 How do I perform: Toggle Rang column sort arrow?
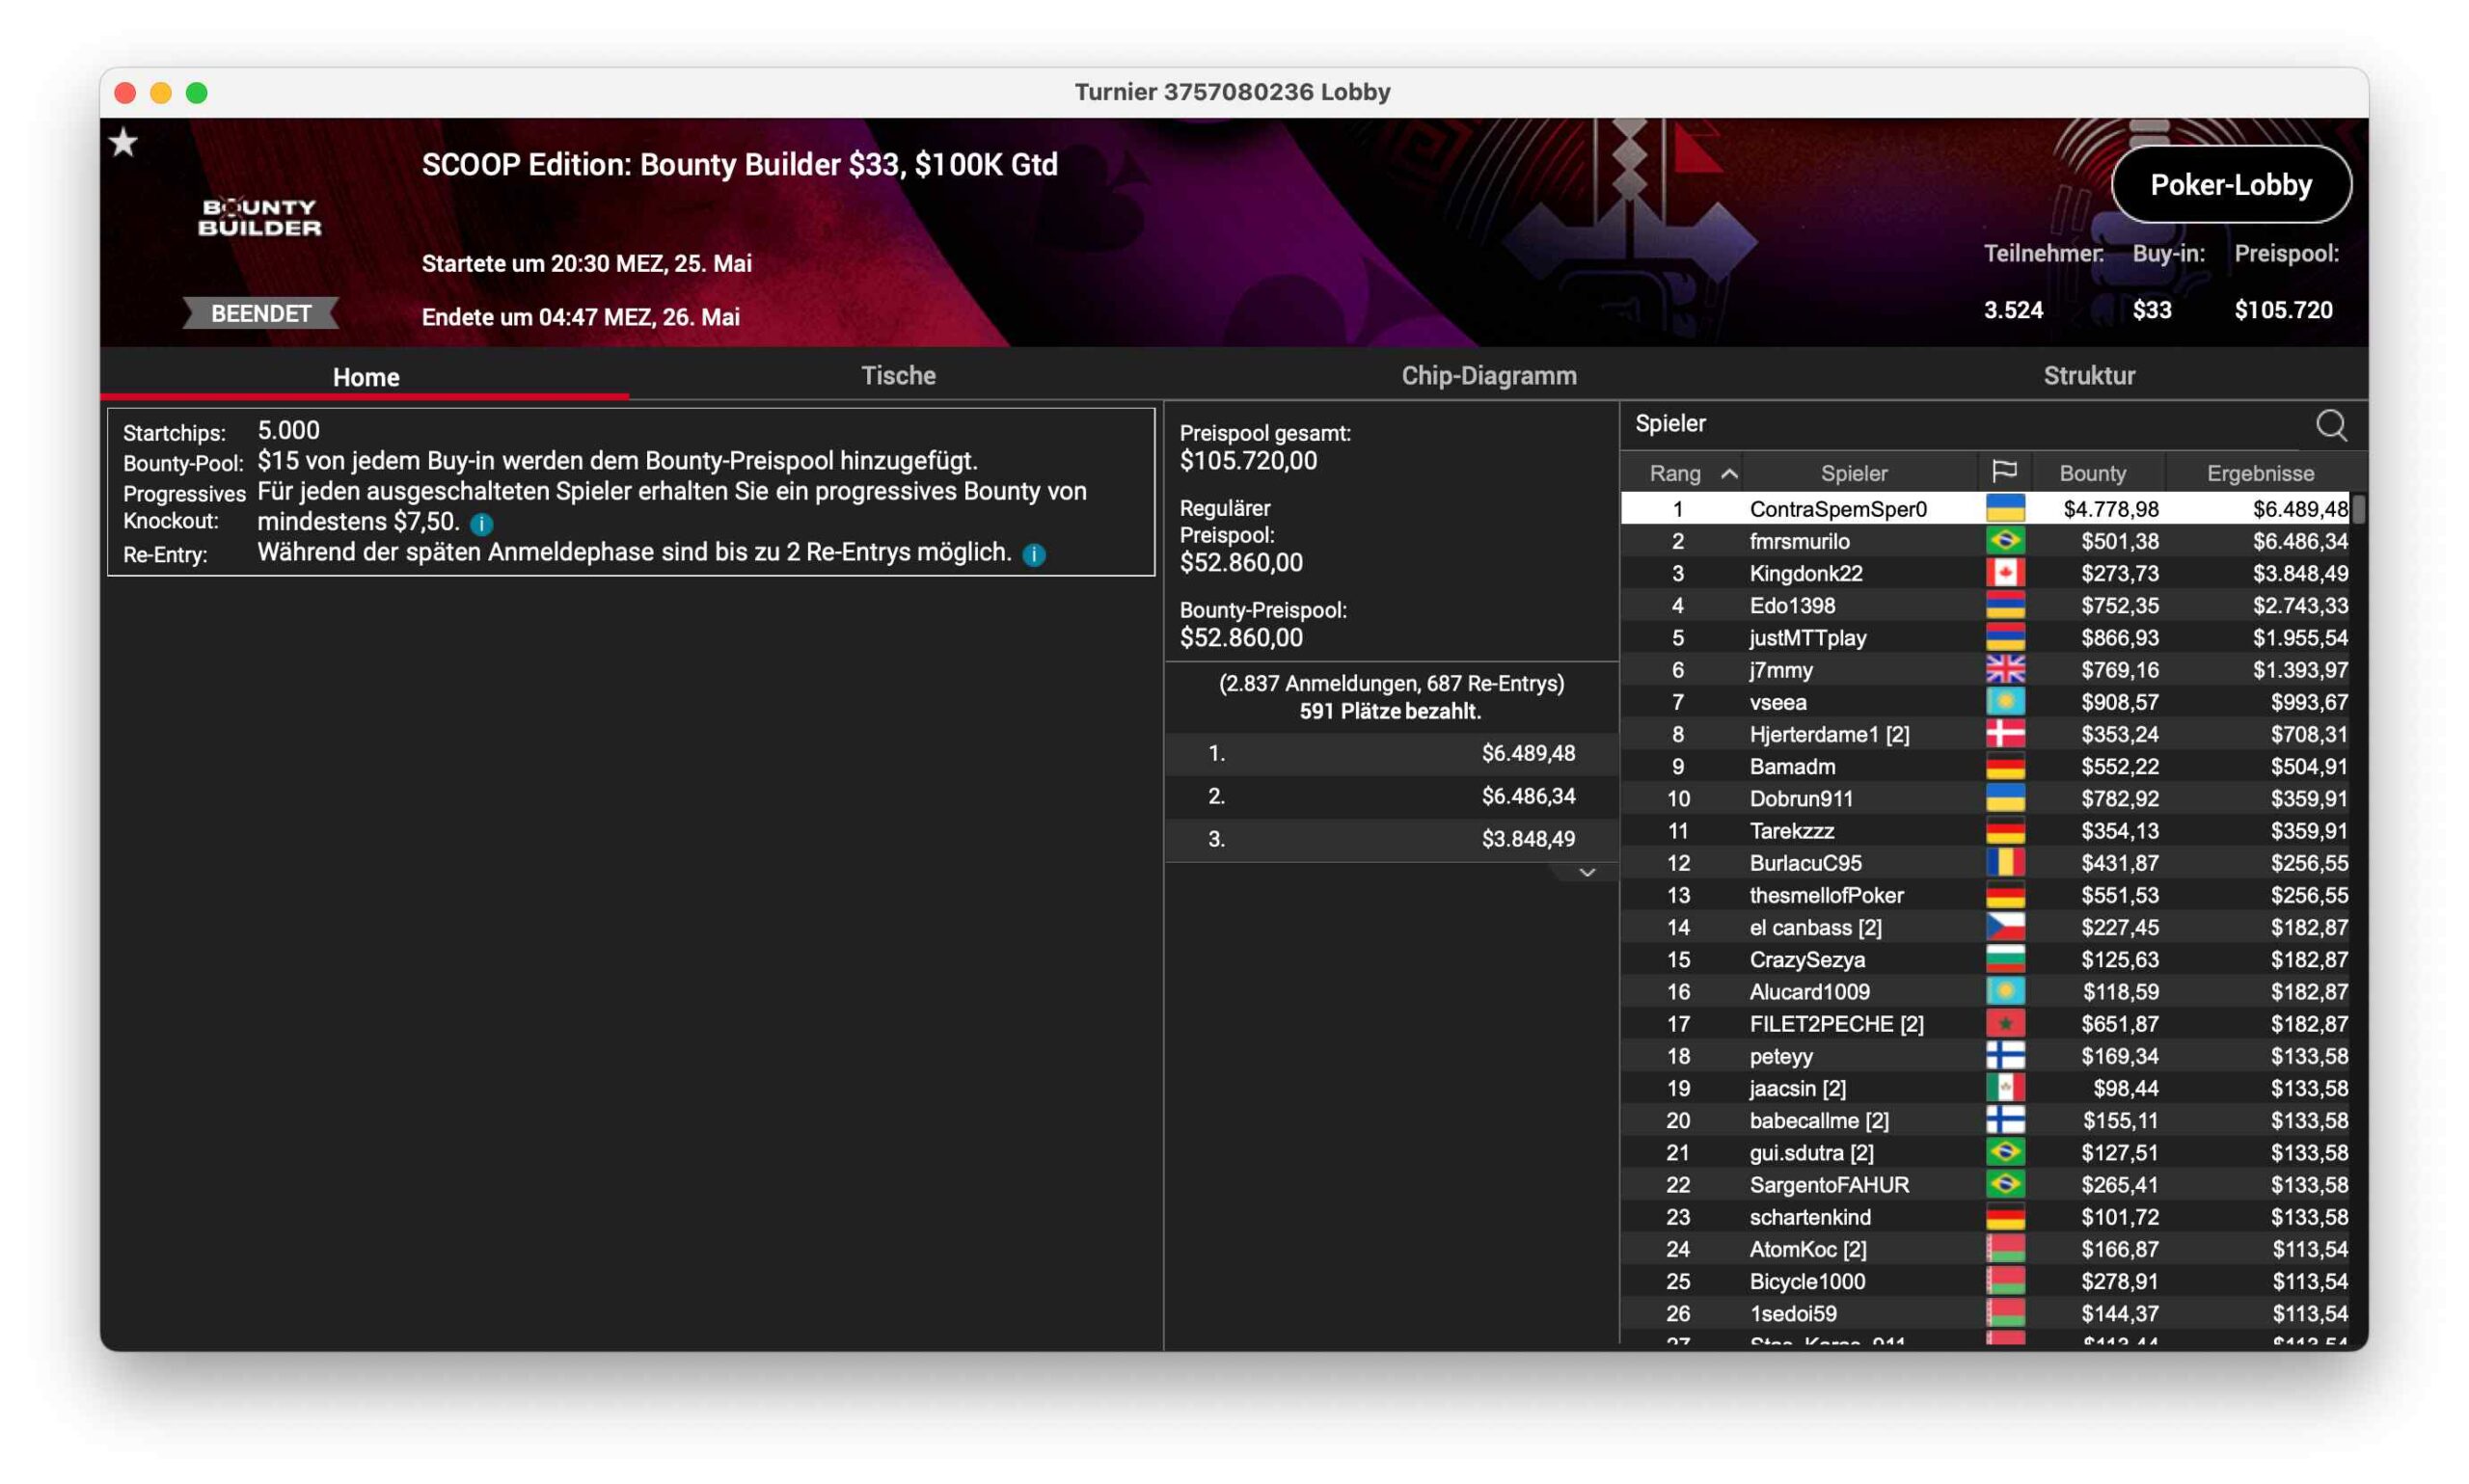[1729, 474]
